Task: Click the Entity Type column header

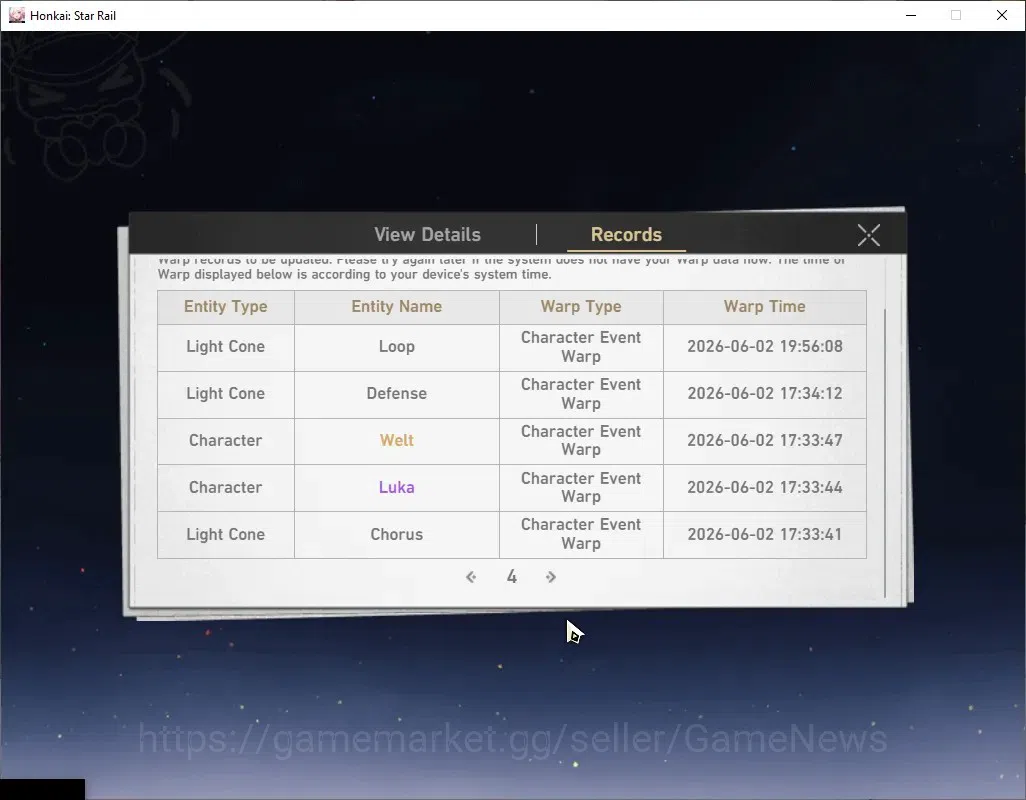Action: pyautogui.click(x=226, y=307)
